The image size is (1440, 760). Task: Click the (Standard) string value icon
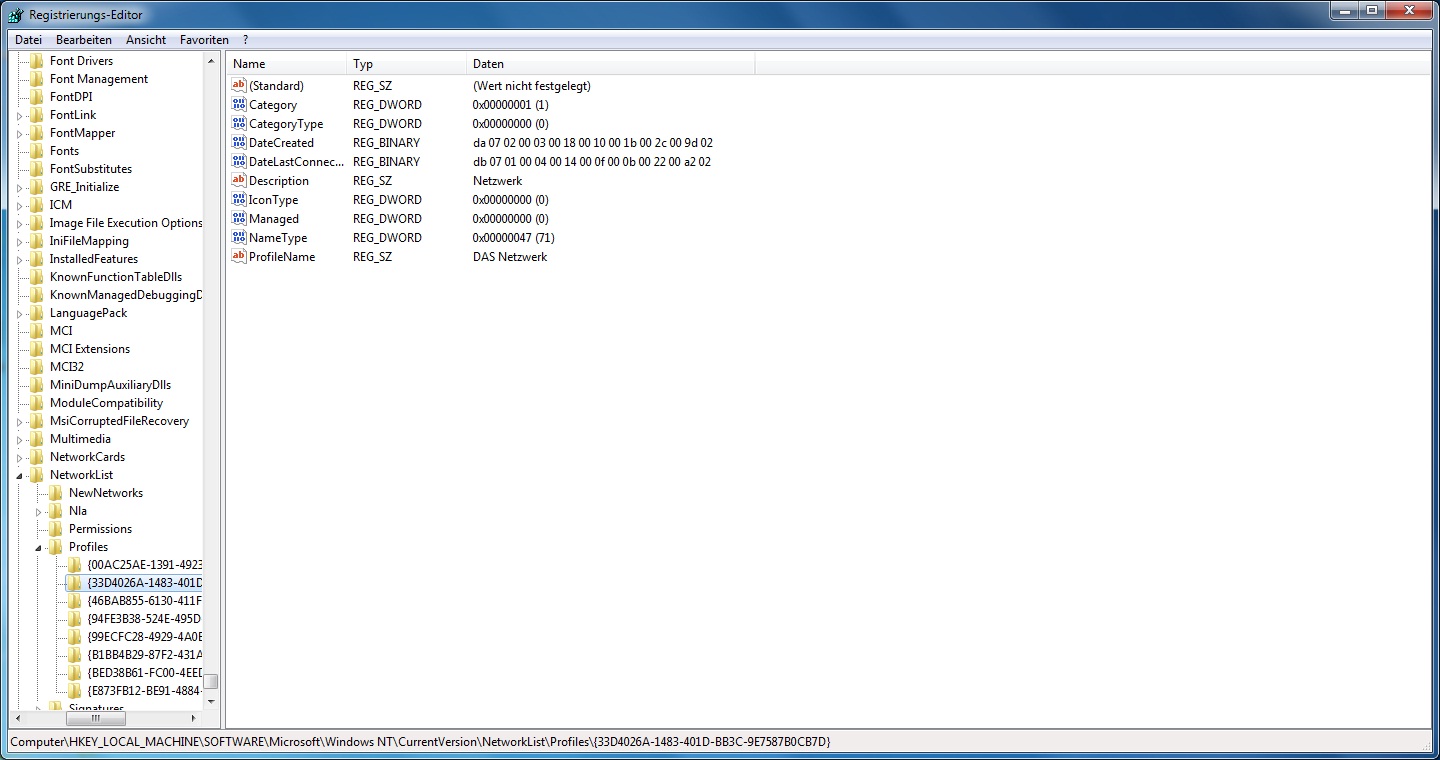pos(239,86)
